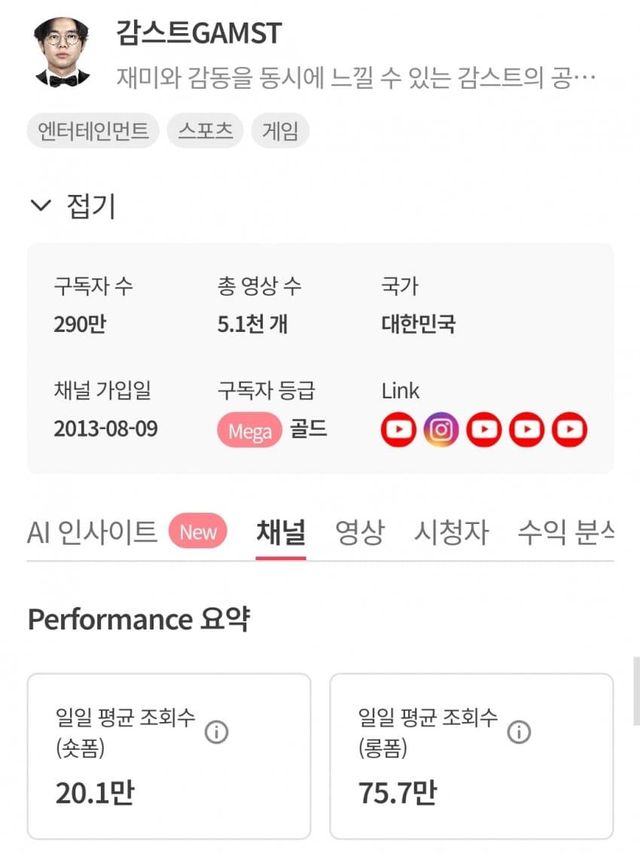Viewport: 640px width, 853px height.
Task: Select the 채널 tab
Action: (x=281, y=532)
